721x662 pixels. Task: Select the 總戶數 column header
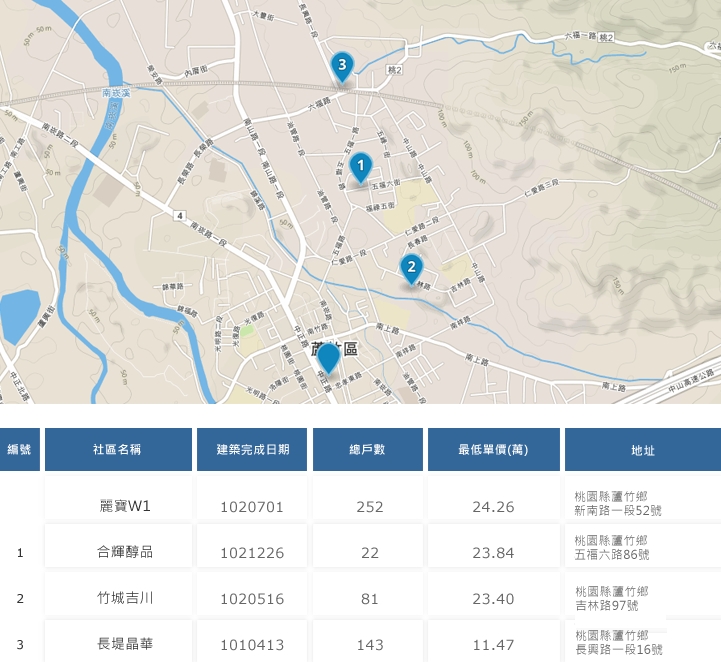click(x=369, y=450)
